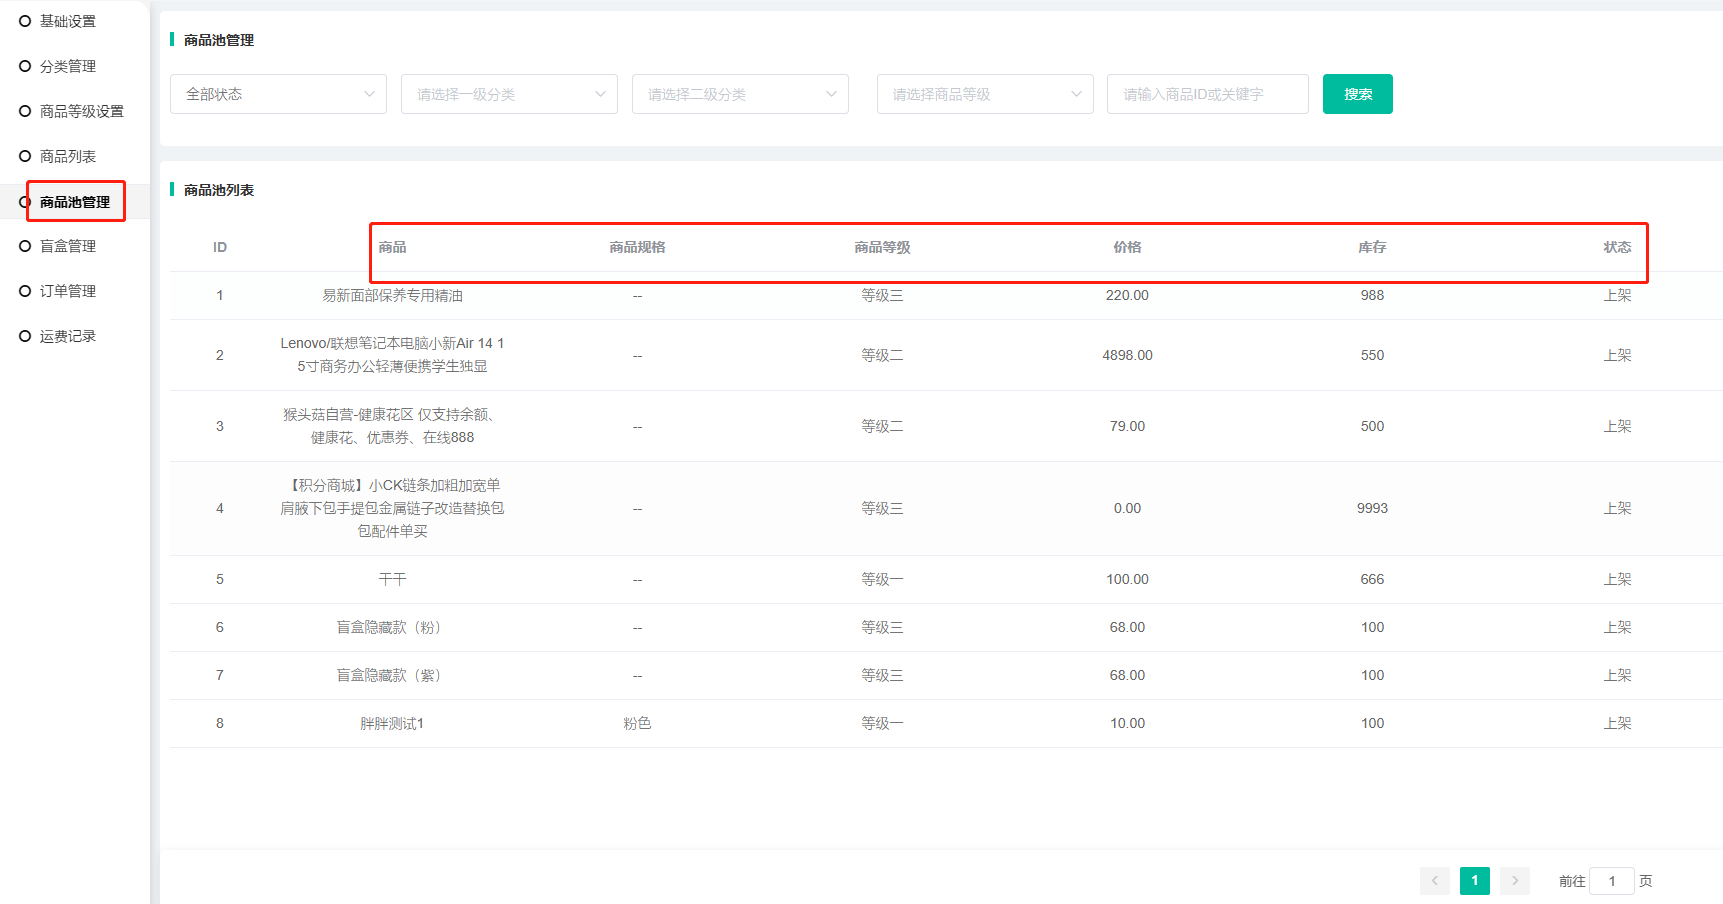Click the 价格 column header
1723x904 pixels.
pyautogui.click(x=1127, y=247)
